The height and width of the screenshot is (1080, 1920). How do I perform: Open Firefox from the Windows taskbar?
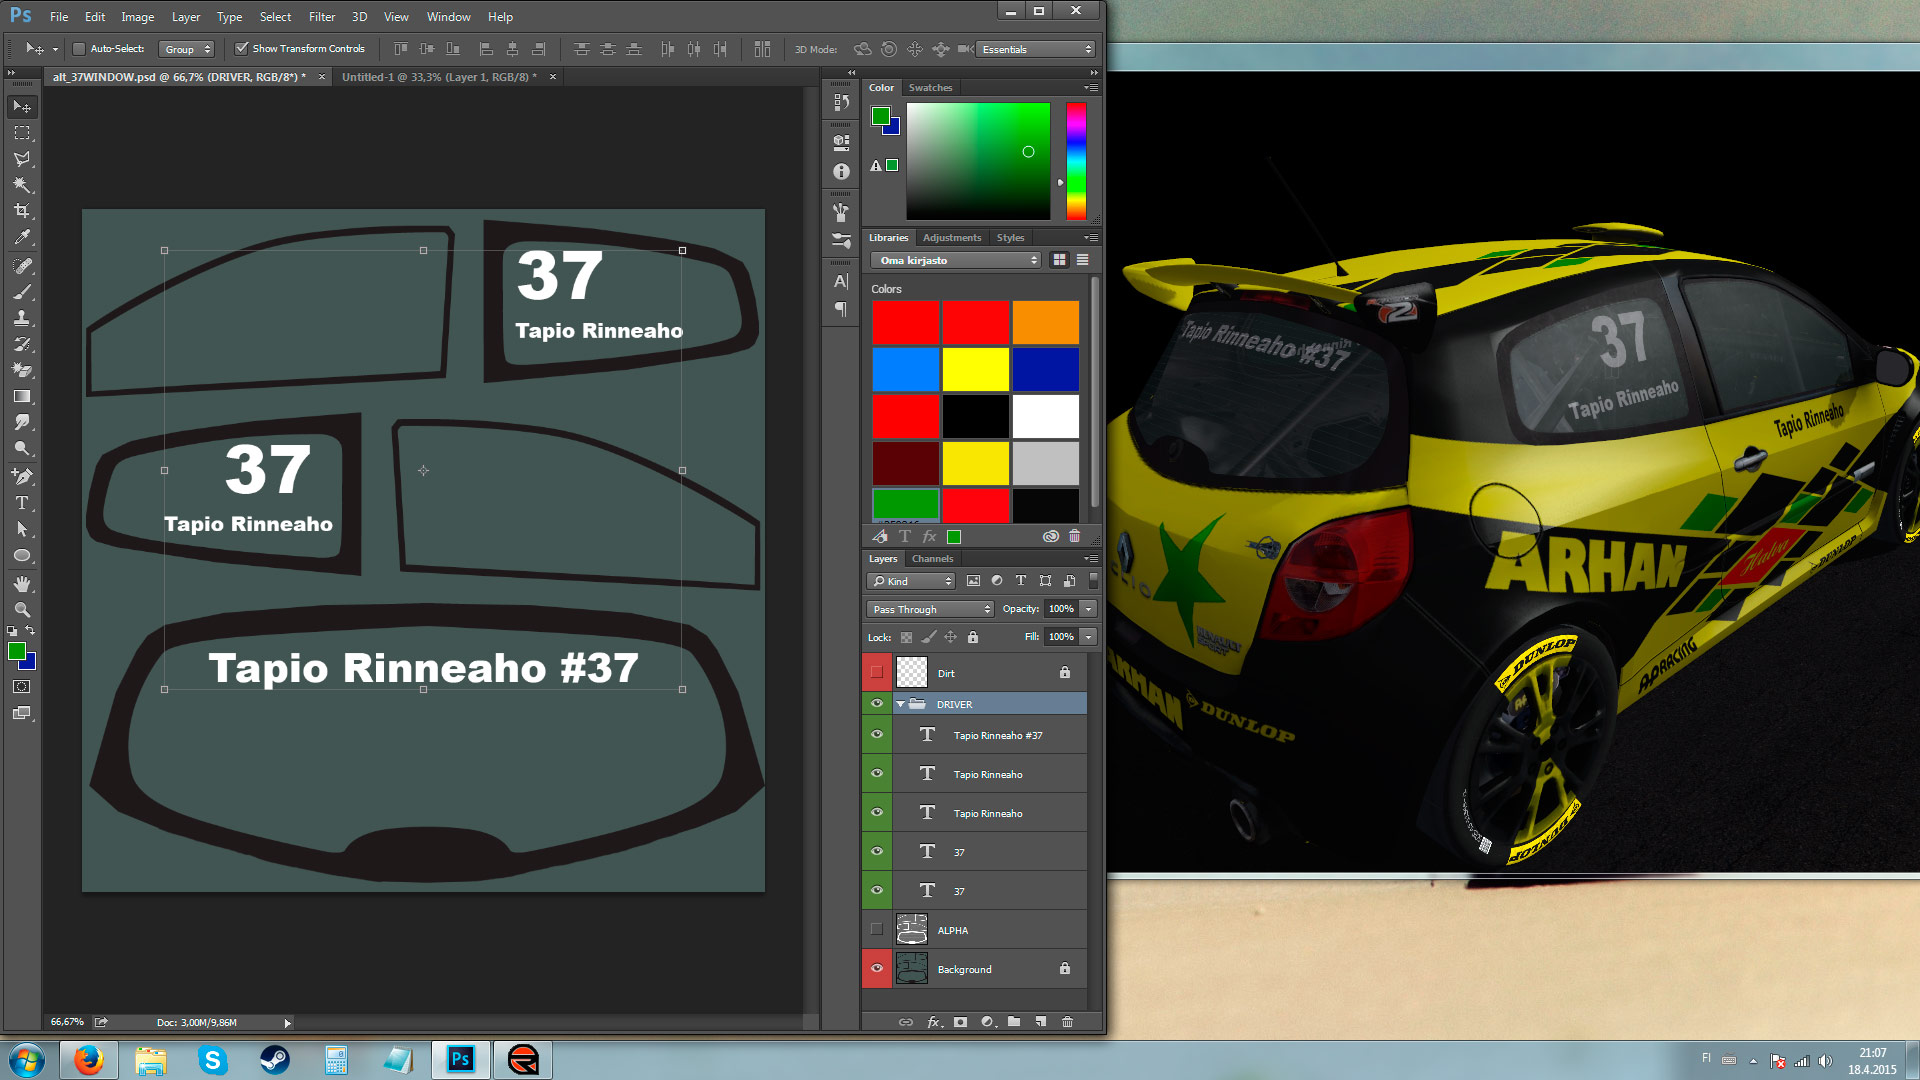89,1060
